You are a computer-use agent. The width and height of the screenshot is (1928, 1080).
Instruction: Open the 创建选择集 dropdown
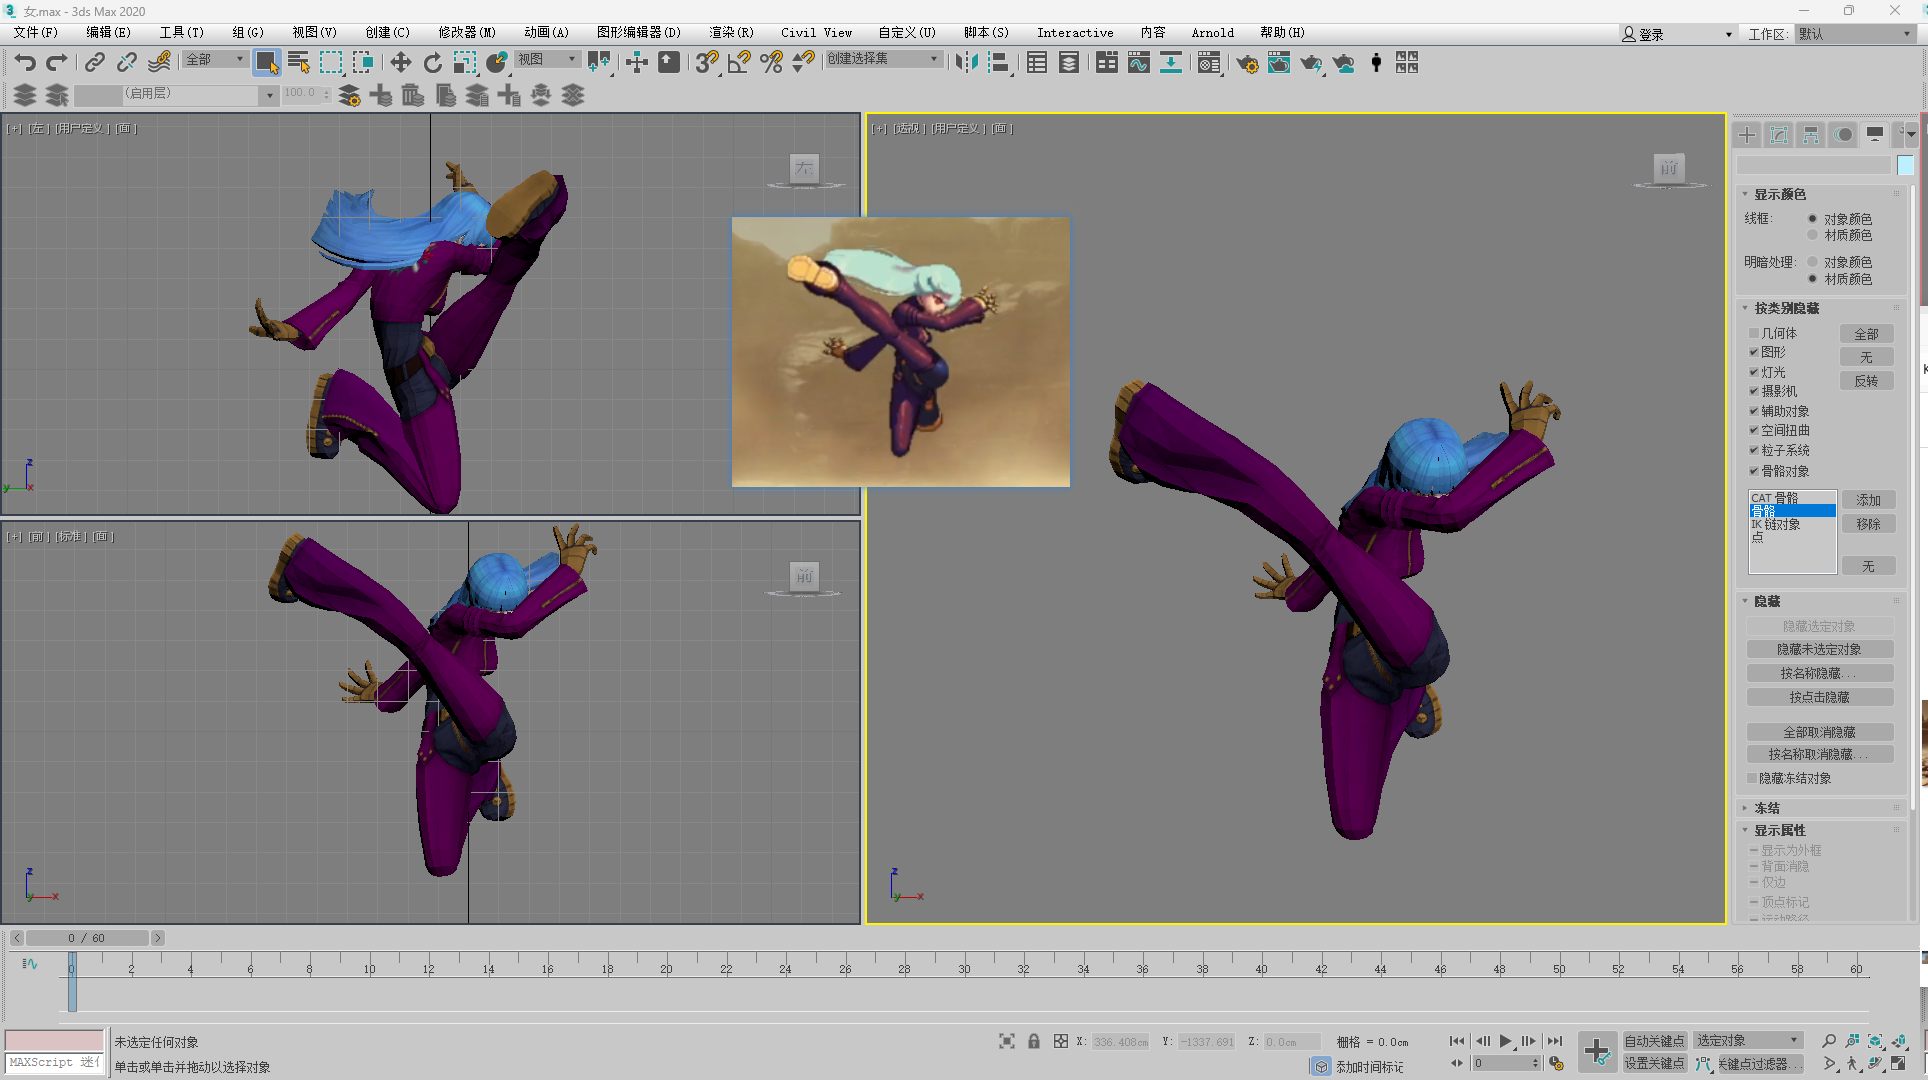click(884, 59)
